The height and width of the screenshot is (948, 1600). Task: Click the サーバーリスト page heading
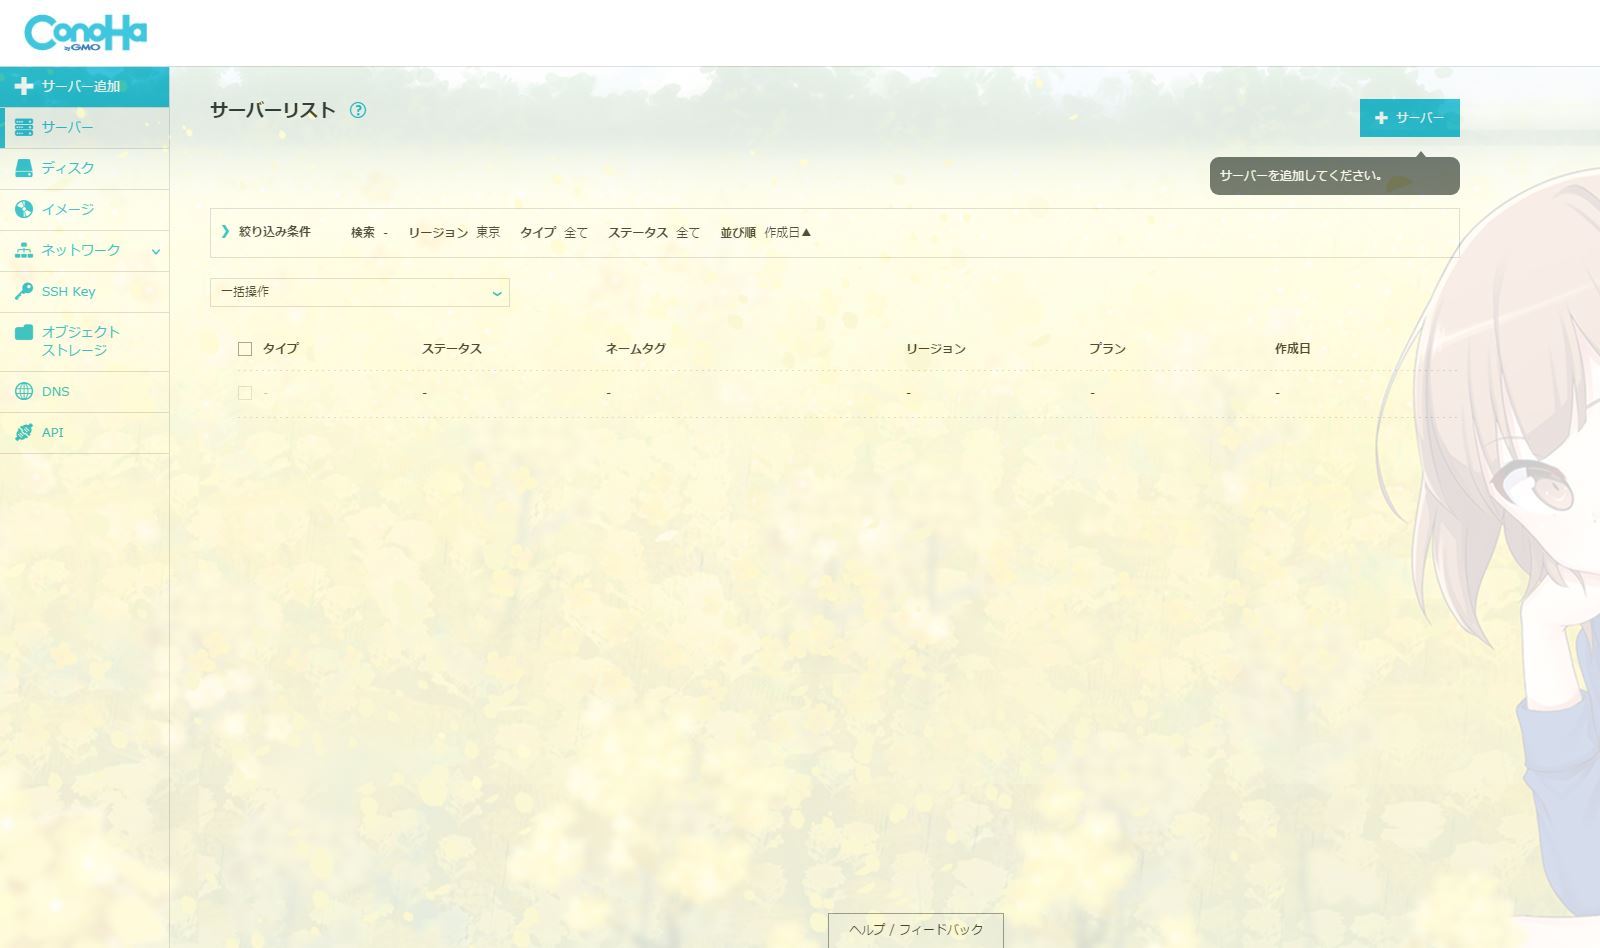(x=273, y=110)
